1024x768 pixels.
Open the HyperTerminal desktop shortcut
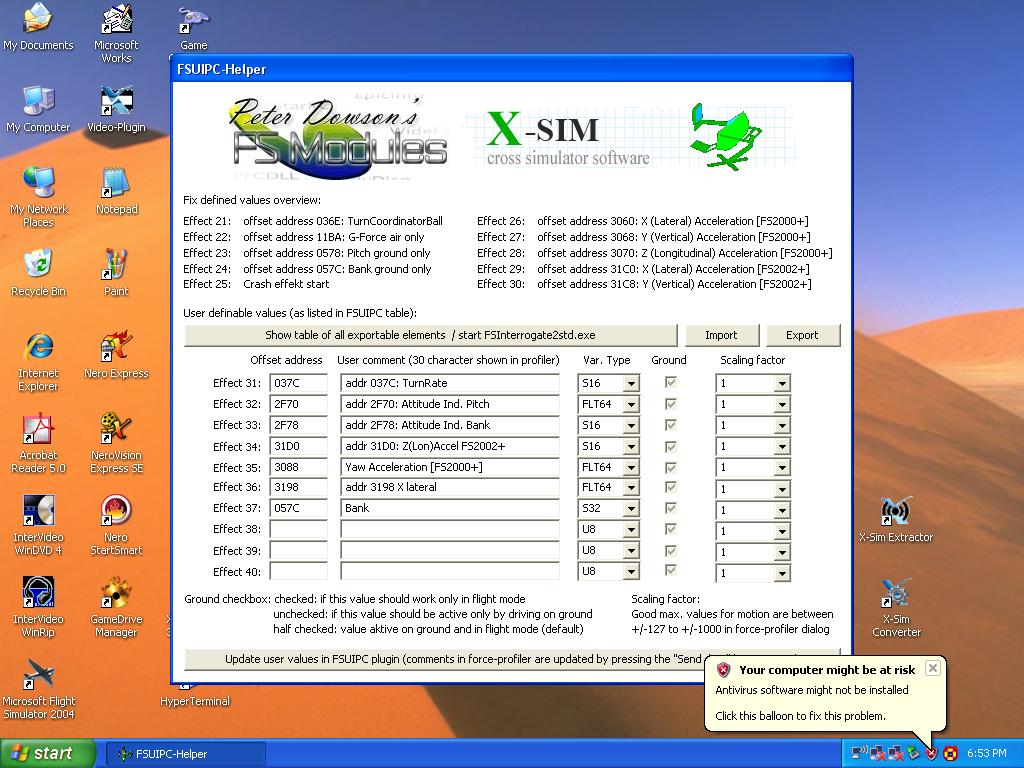pyautogui.click(x=195, y=699)
